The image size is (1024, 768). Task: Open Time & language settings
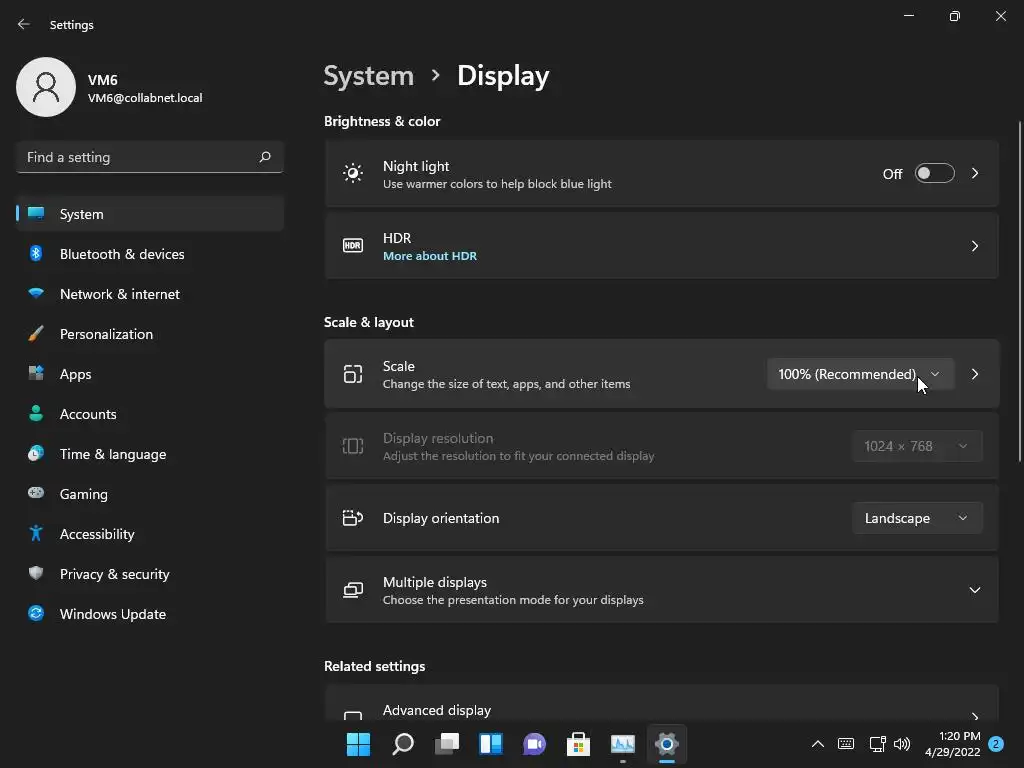pyautogui.click(x=150, y=454)
